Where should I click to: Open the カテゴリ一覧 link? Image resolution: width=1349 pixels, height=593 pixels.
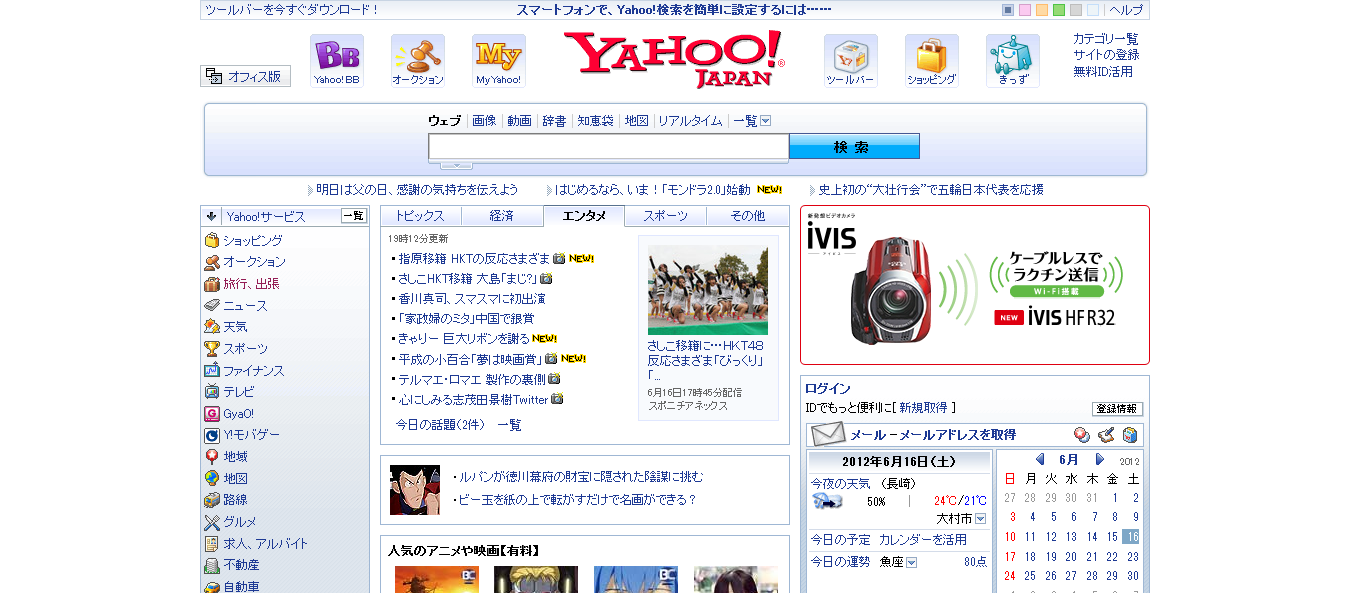(1106, 39)
